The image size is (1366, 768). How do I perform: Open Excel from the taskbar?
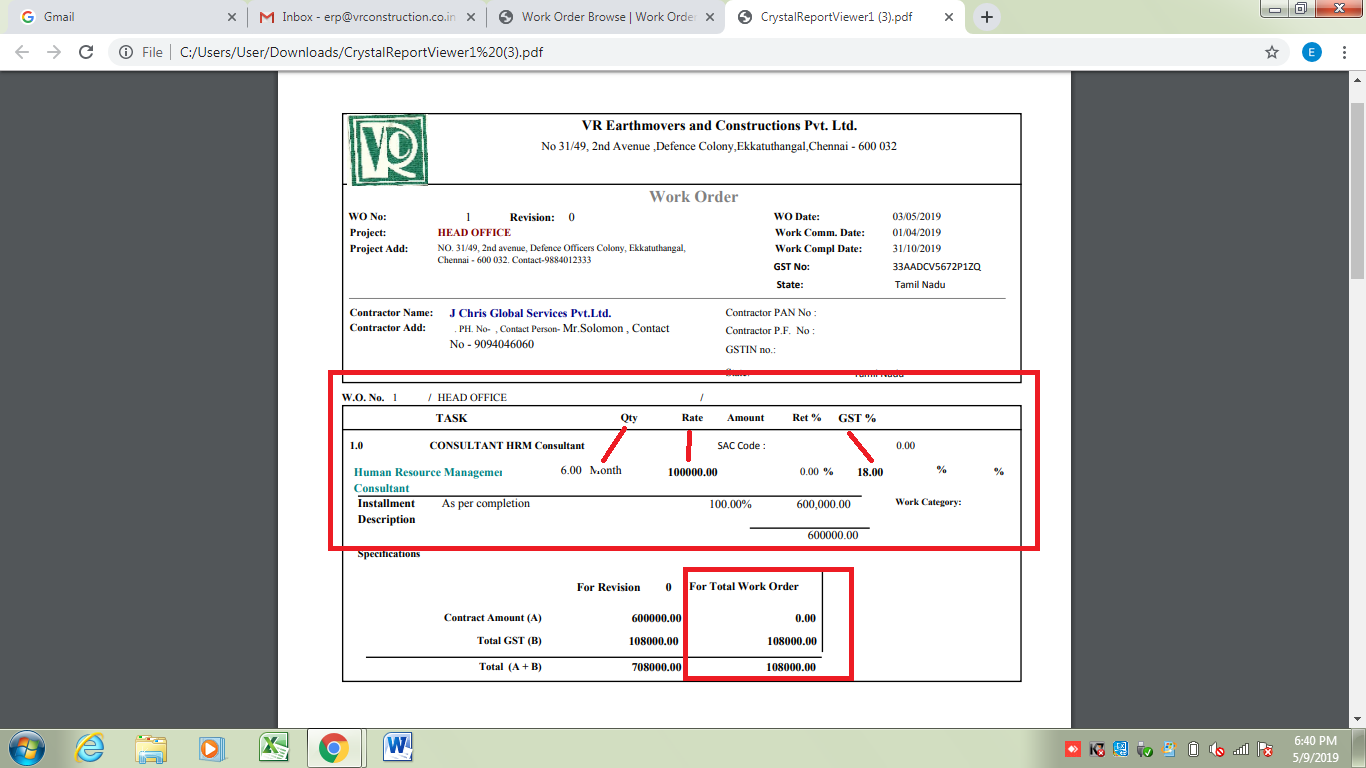tap(274, 748)
